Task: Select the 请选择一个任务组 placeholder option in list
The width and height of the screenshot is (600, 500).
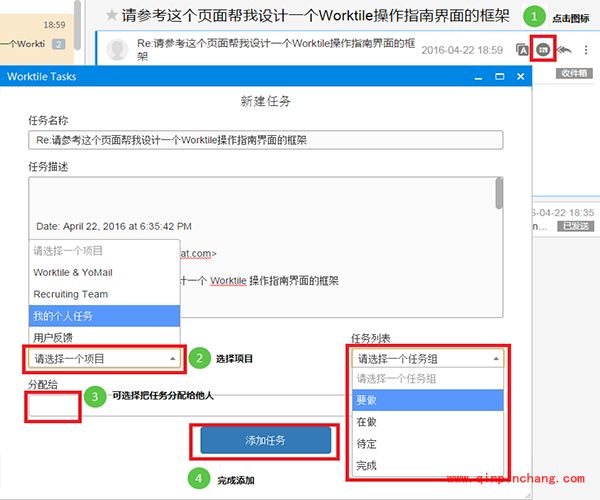Action: point(428,379)
